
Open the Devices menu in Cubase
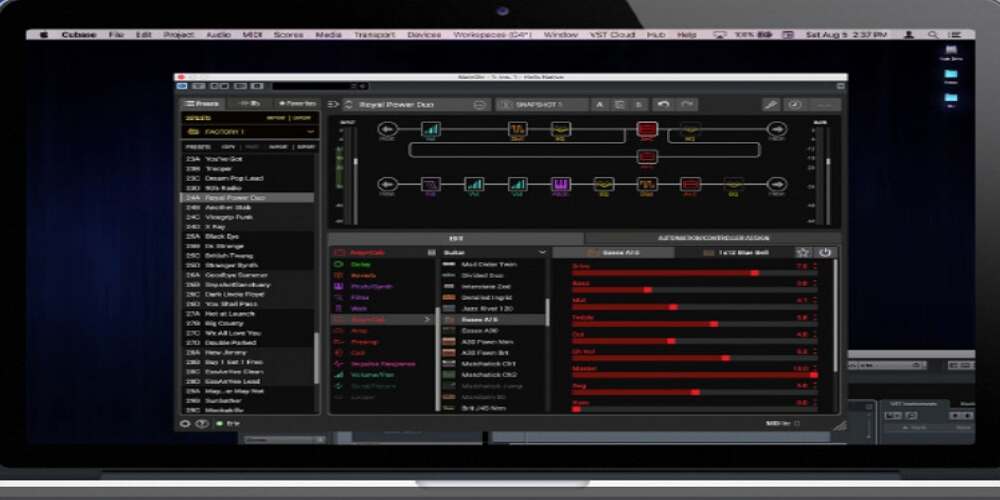click(424, 35)
